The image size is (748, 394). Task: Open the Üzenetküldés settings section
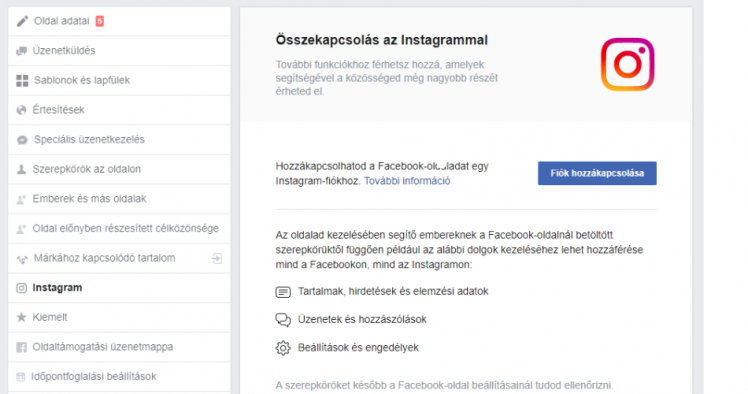[119, 51]
